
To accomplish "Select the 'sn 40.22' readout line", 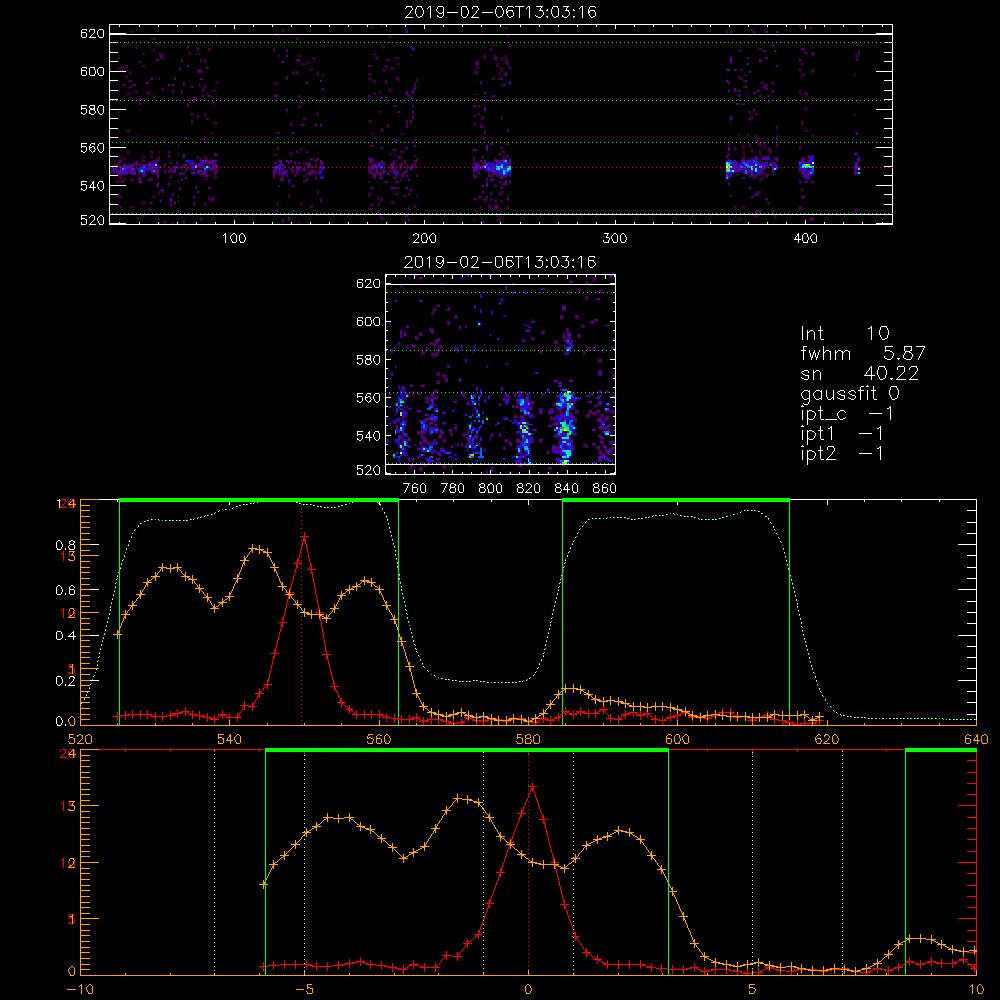I will [x=859, y=373].
